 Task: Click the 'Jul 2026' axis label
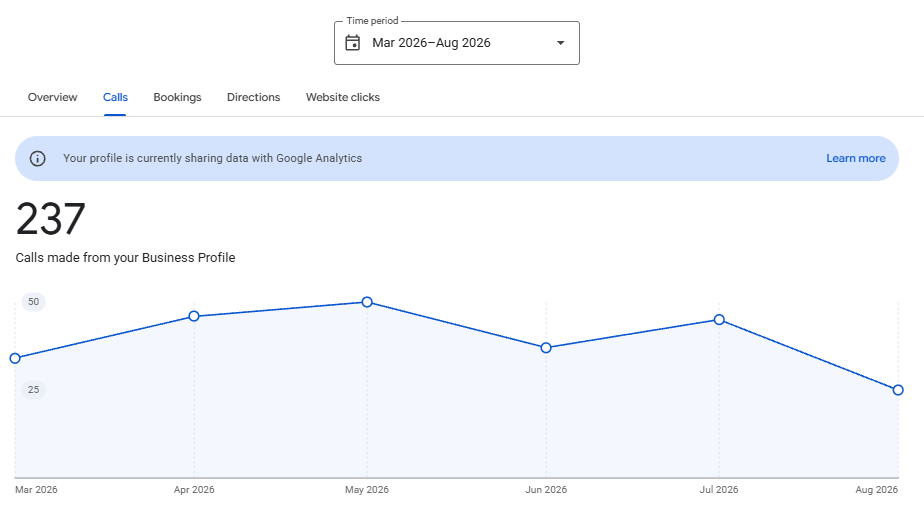click(719, 490)
